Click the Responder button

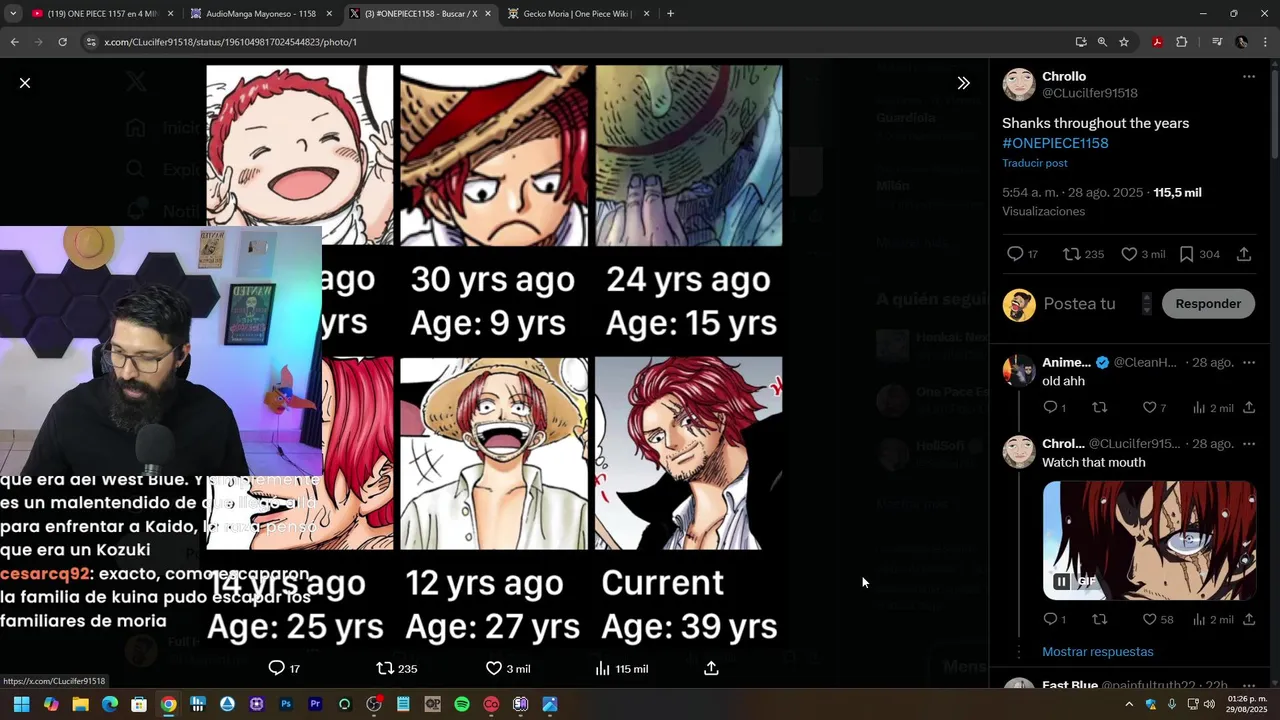point(1208,304)
